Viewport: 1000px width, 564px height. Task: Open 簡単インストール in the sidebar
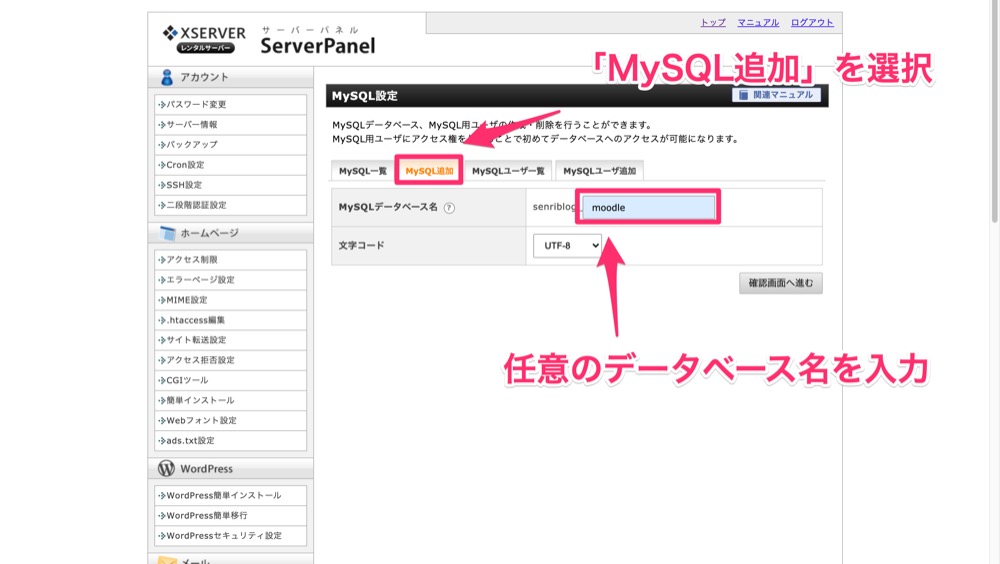pos(230,400)
